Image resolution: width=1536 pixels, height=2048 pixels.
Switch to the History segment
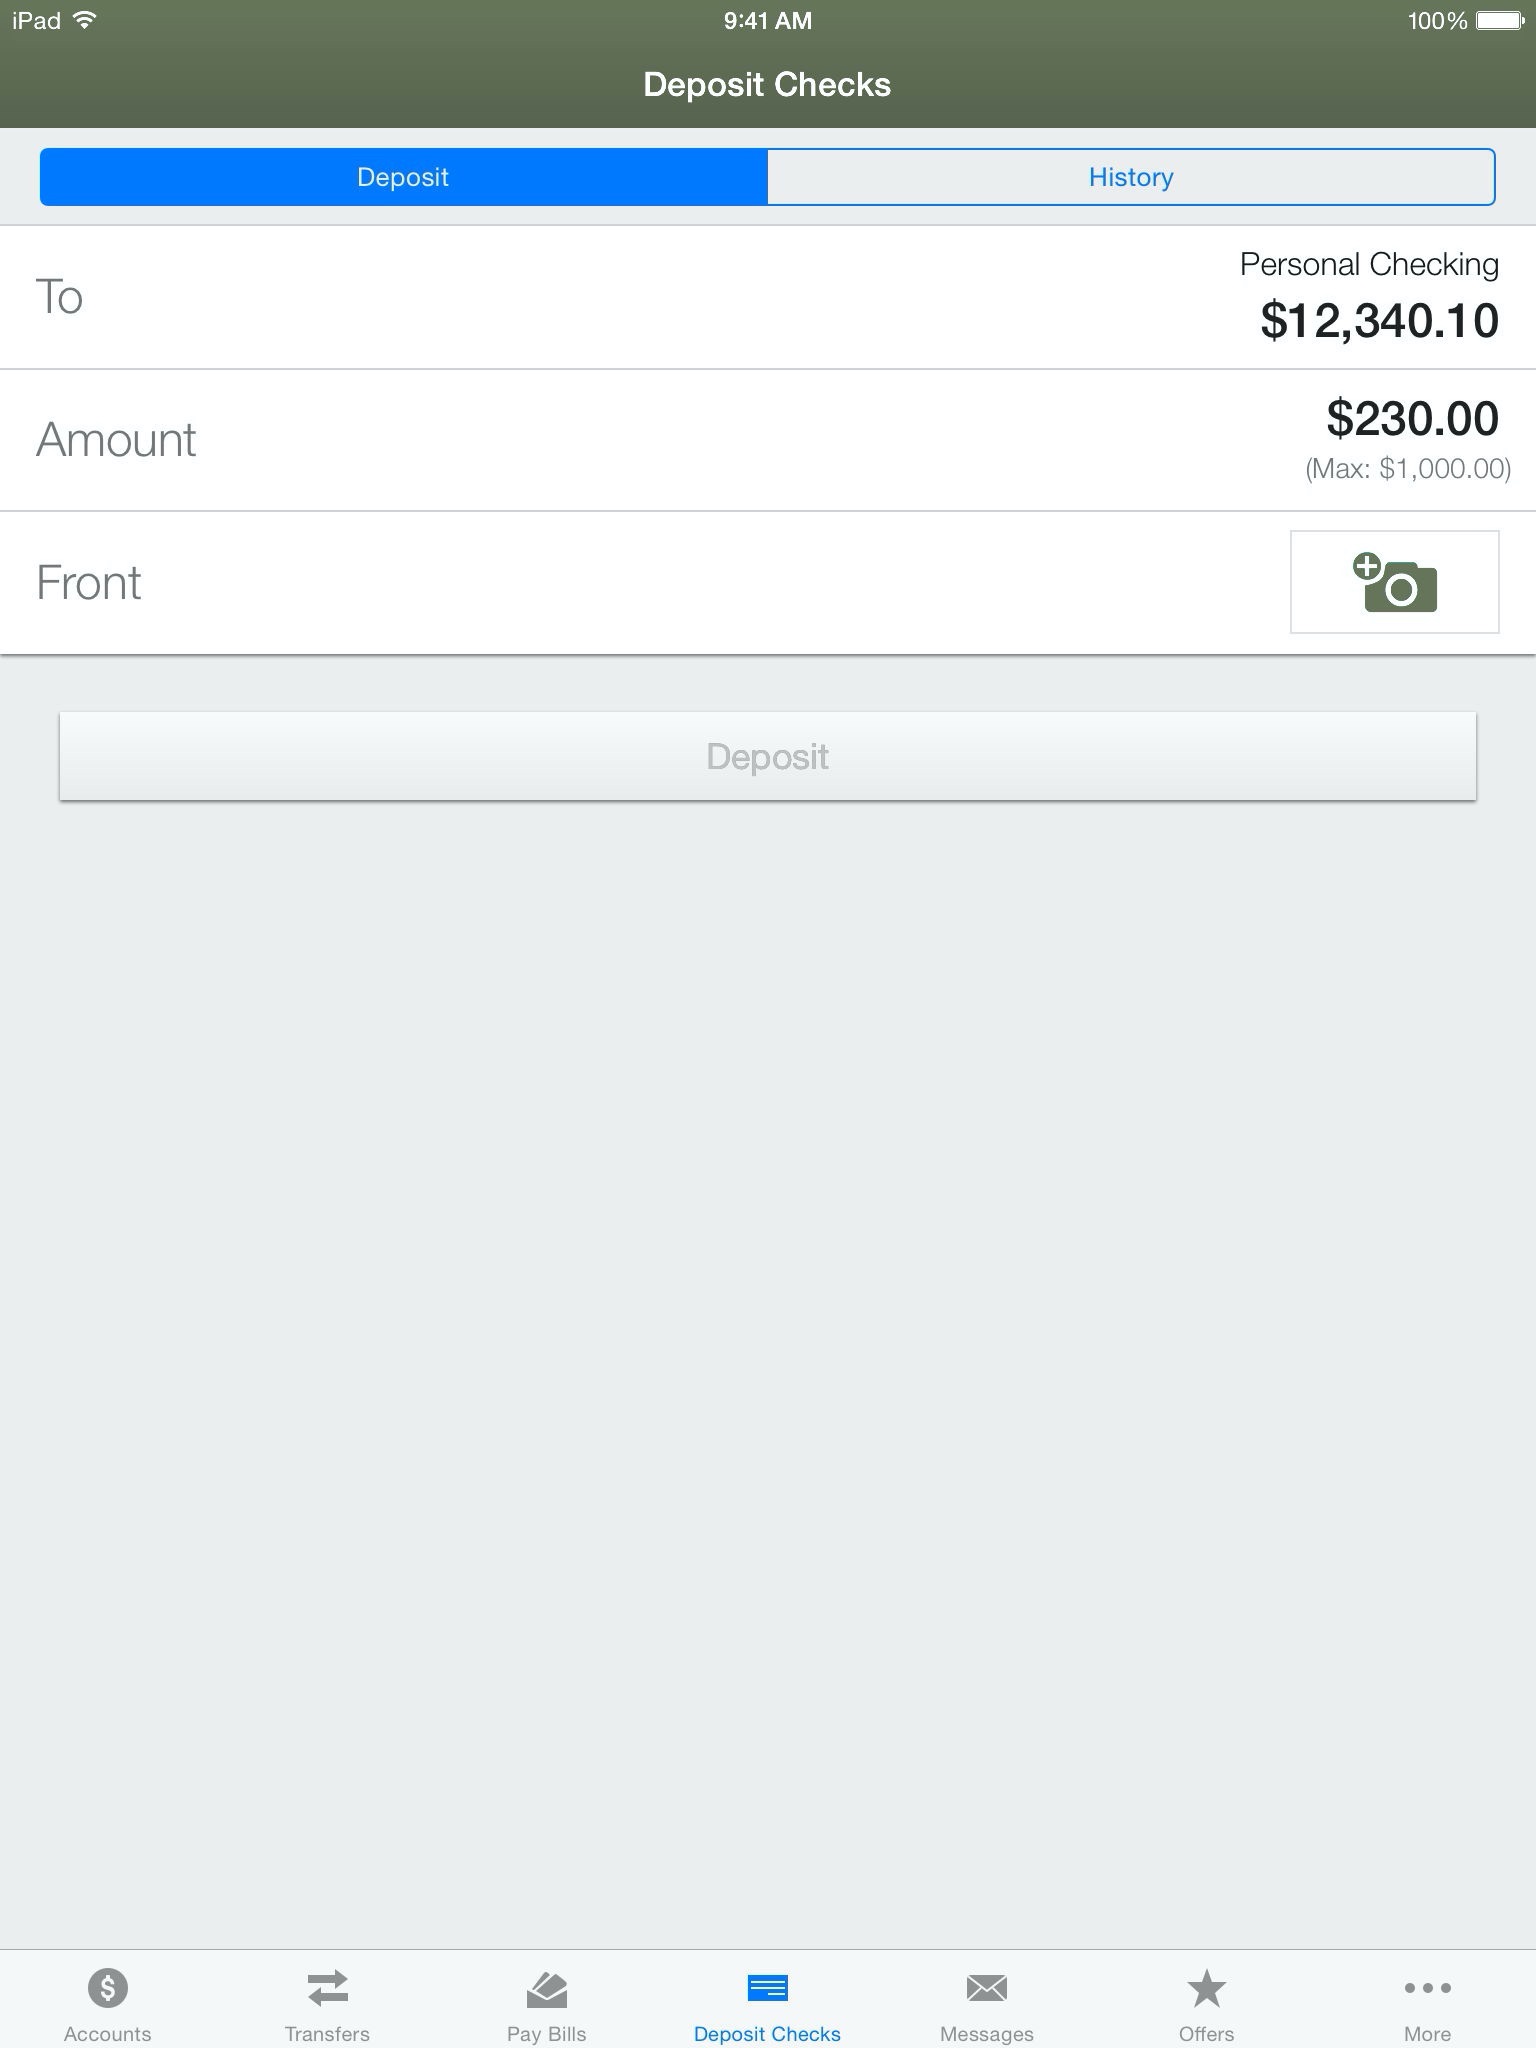[x=1130, y=177]
